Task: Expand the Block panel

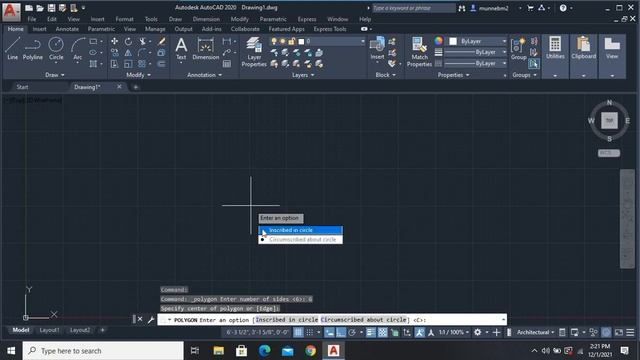Action: click(385, 75)
